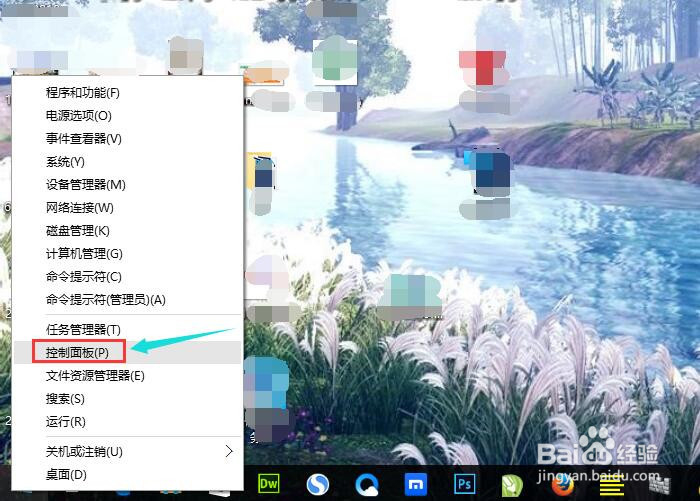Open 命令提示符(C)
Screen dimensions: 700x501
[x=128, y=277]
